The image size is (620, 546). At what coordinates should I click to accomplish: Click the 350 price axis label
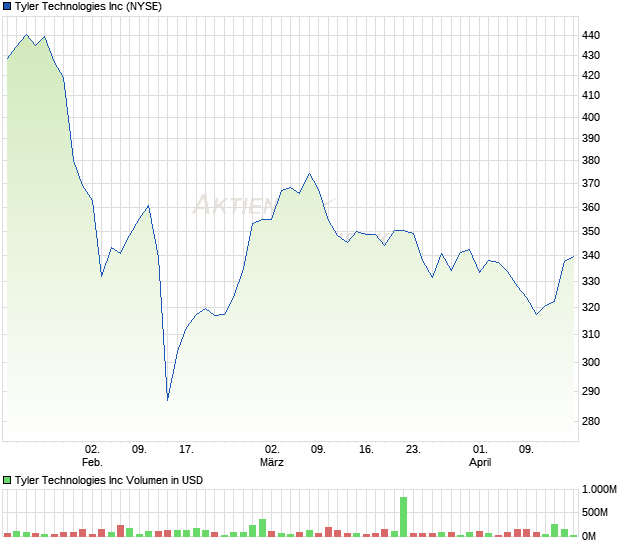[591, 231]
